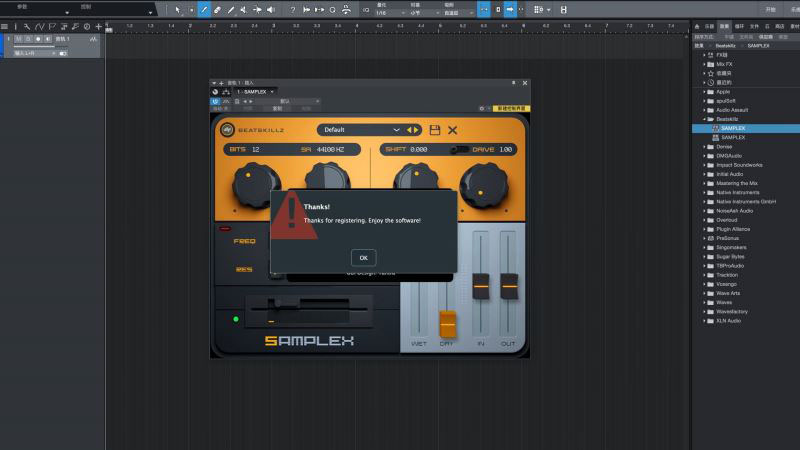Open the Default preset dropdown in Samplex
Image resolution: width=800 pixels, height=450 pixels.
tap(362, 130)
